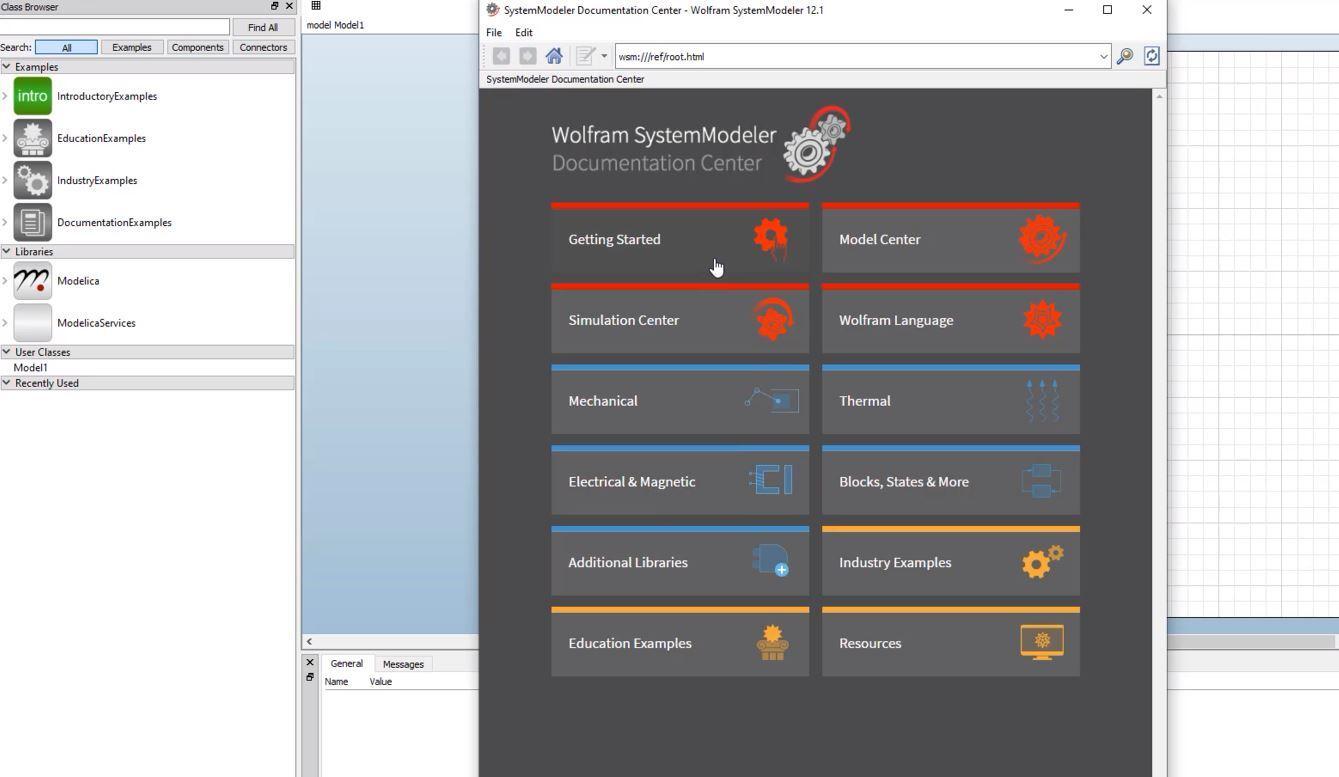Switch to the Messages tab
Image resolution: width=1339 pixels, height=777 pixels.
402,663
